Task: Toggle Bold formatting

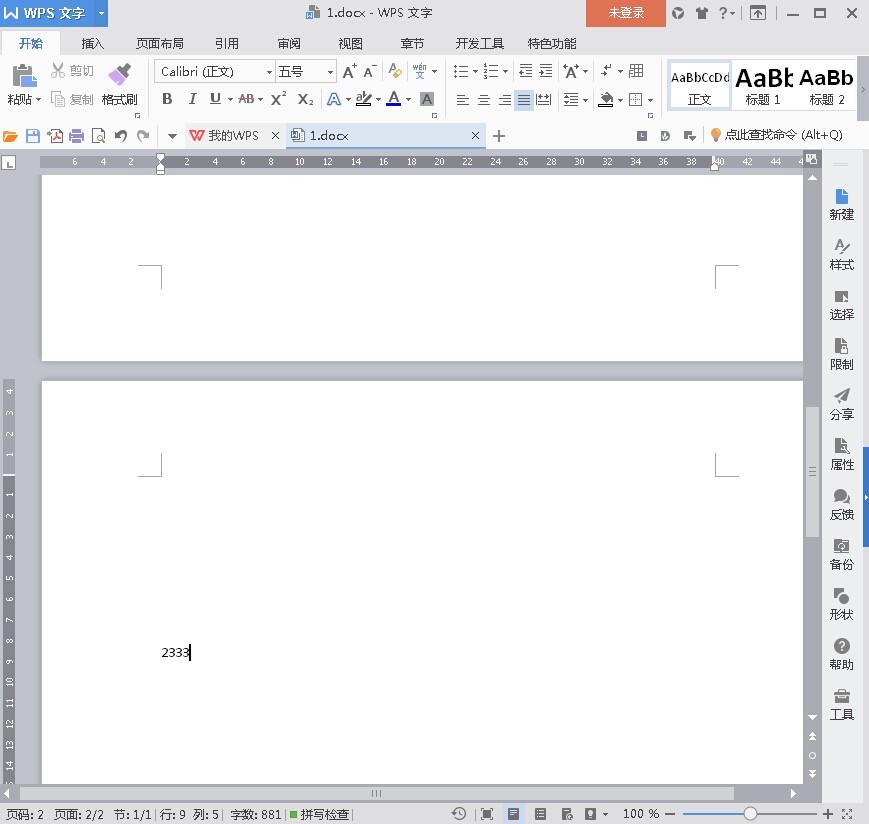Action: point(167,99)
